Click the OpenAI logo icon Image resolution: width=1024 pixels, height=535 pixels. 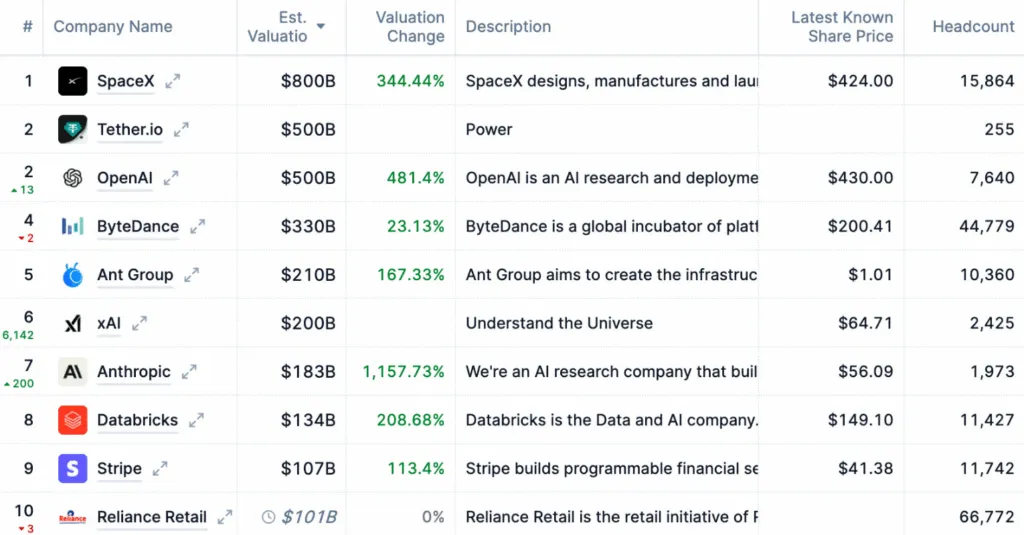pyautogui.click(x=73, y=178)
